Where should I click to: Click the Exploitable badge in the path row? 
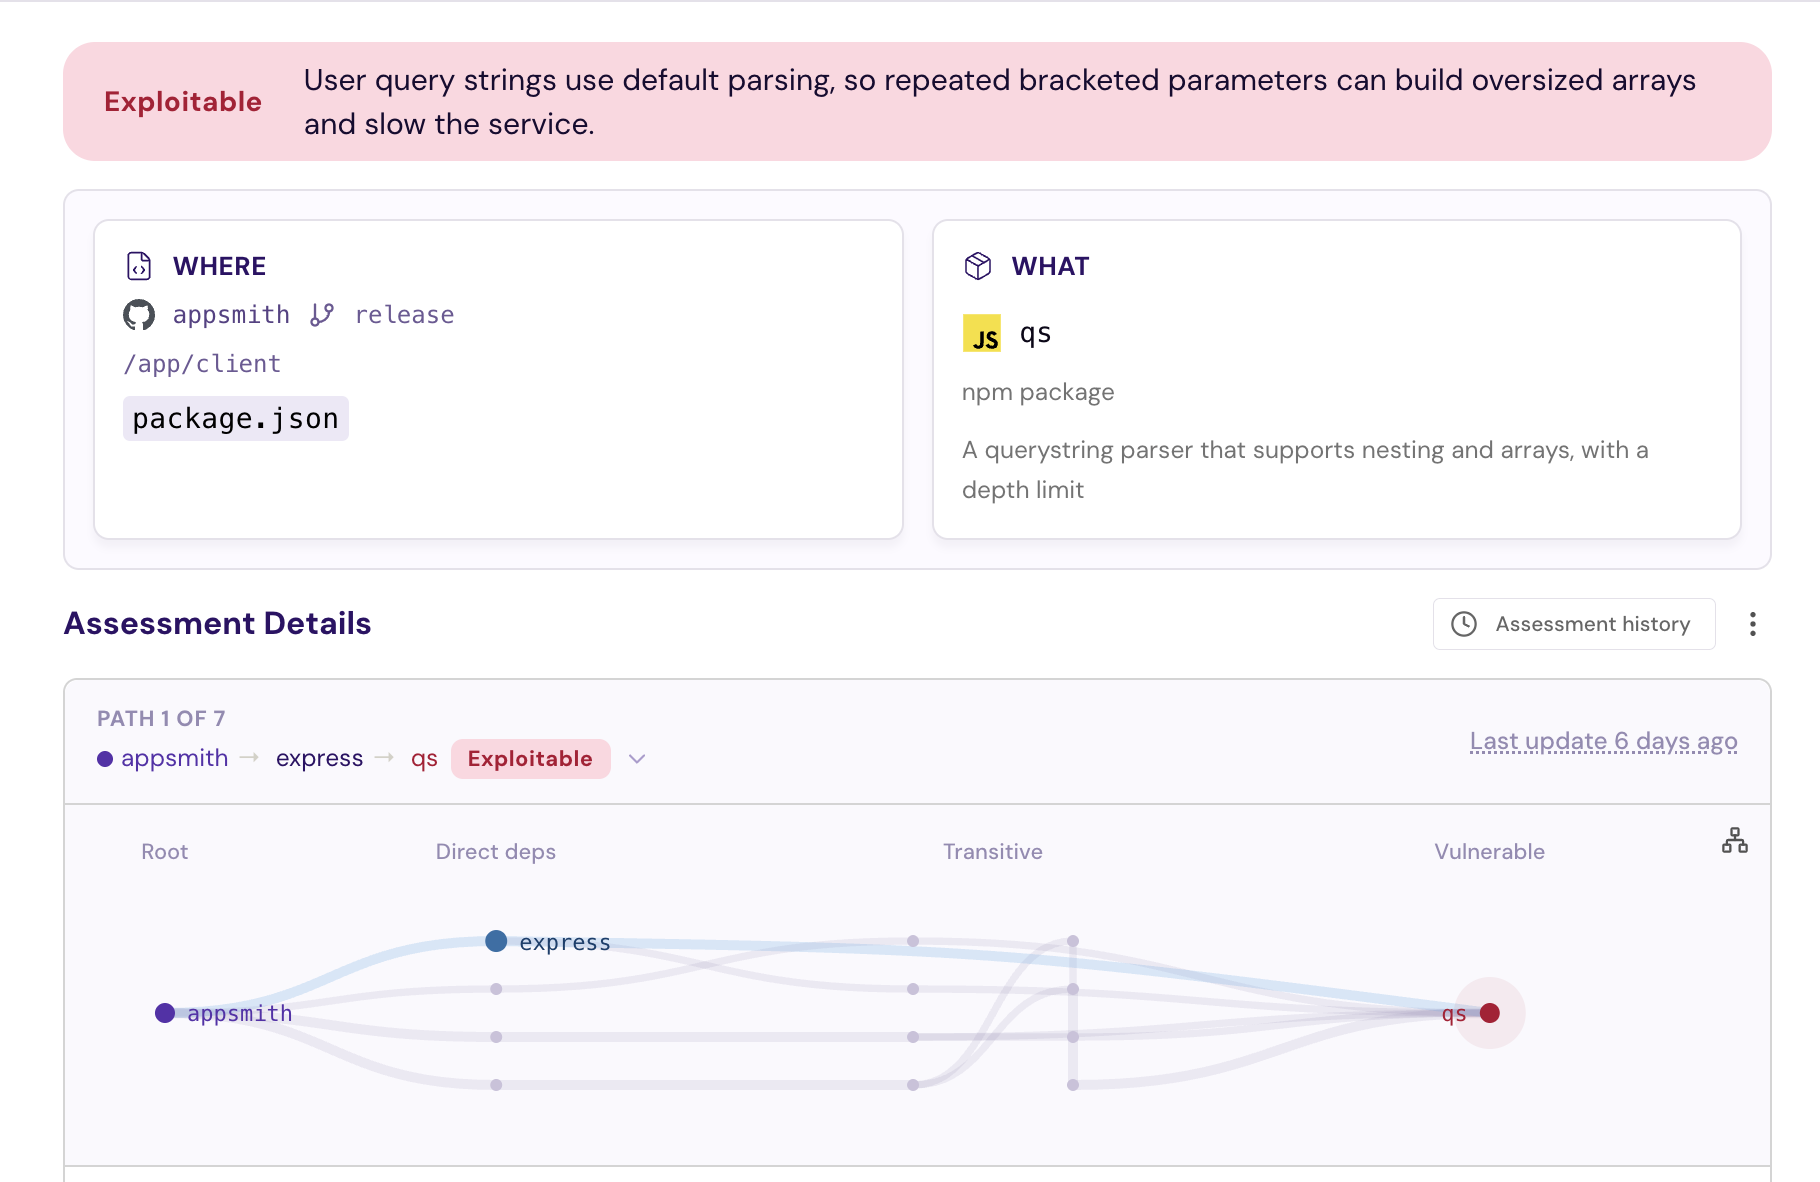(530, 759)
